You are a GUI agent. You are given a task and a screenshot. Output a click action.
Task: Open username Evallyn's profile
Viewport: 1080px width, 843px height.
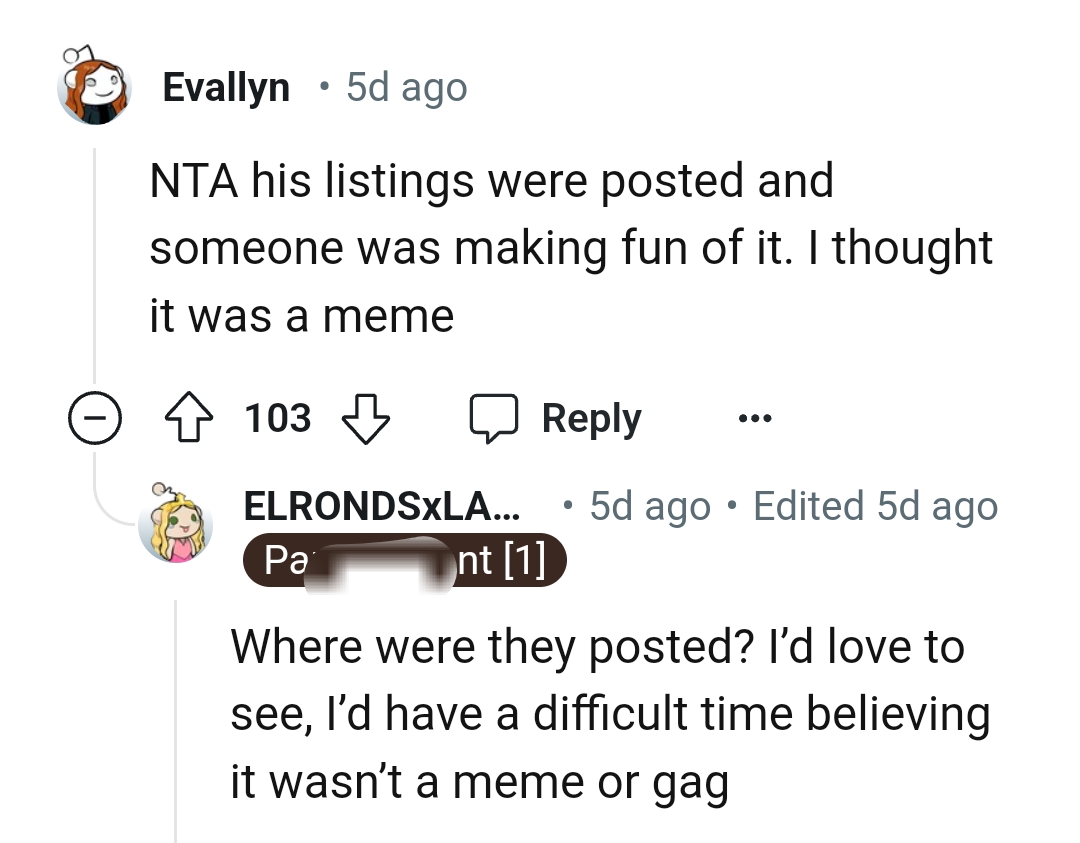click(226, 87)
